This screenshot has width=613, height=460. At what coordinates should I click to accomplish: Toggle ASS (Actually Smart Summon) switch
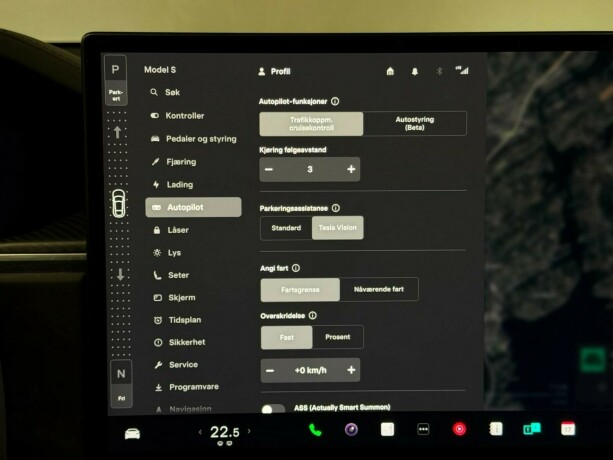pyautogui.click(x=272, y=410)
